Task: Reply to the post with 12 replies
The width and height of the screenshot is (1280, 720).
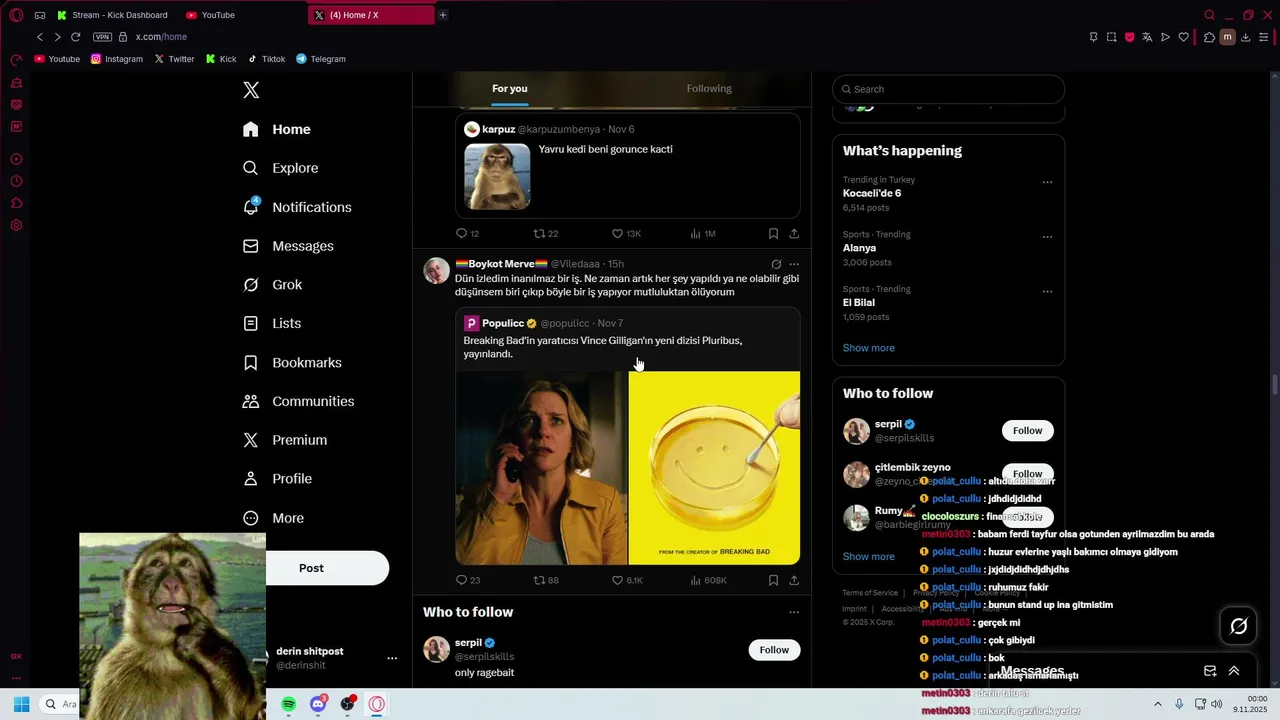Action: click(467, 234)
